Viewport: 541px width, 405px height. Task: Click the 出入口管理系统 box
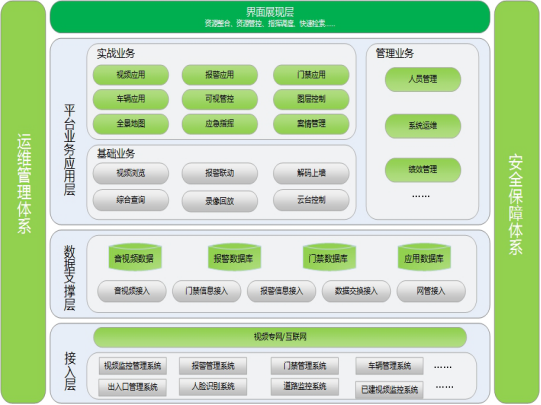click(132, 387)
